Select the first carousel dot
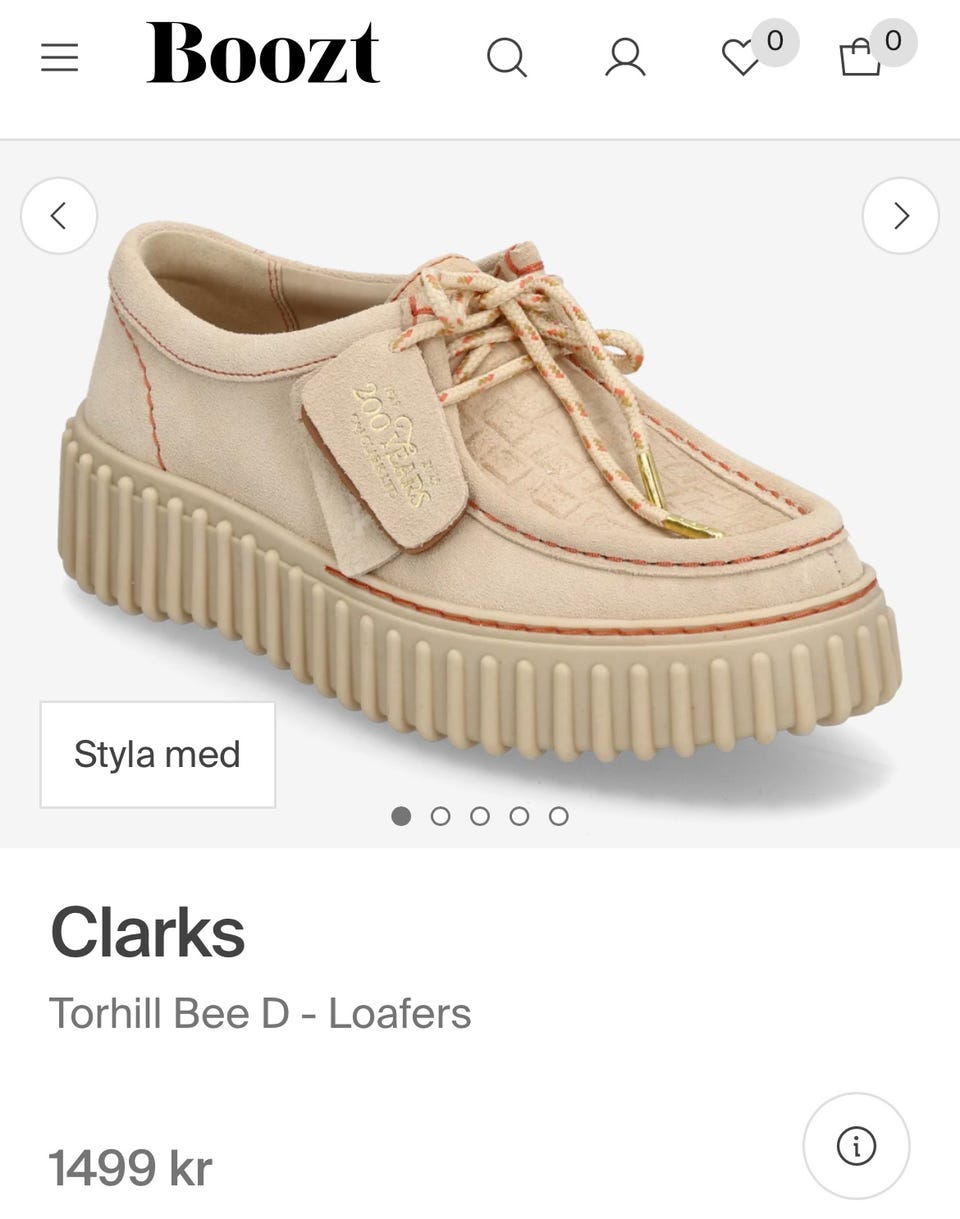 point(401,816)
